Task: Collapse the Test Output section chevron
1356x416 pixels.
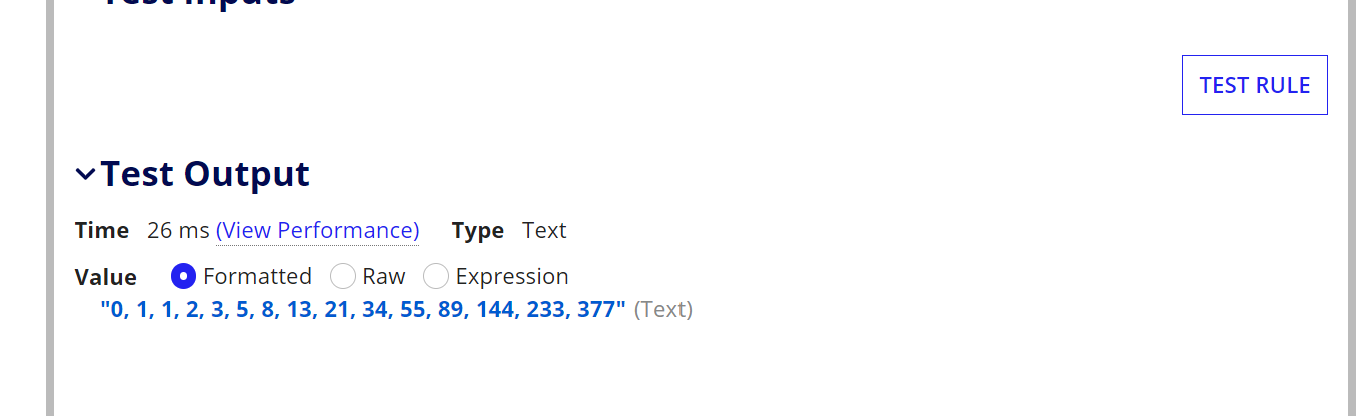Action: pos(86,175)
